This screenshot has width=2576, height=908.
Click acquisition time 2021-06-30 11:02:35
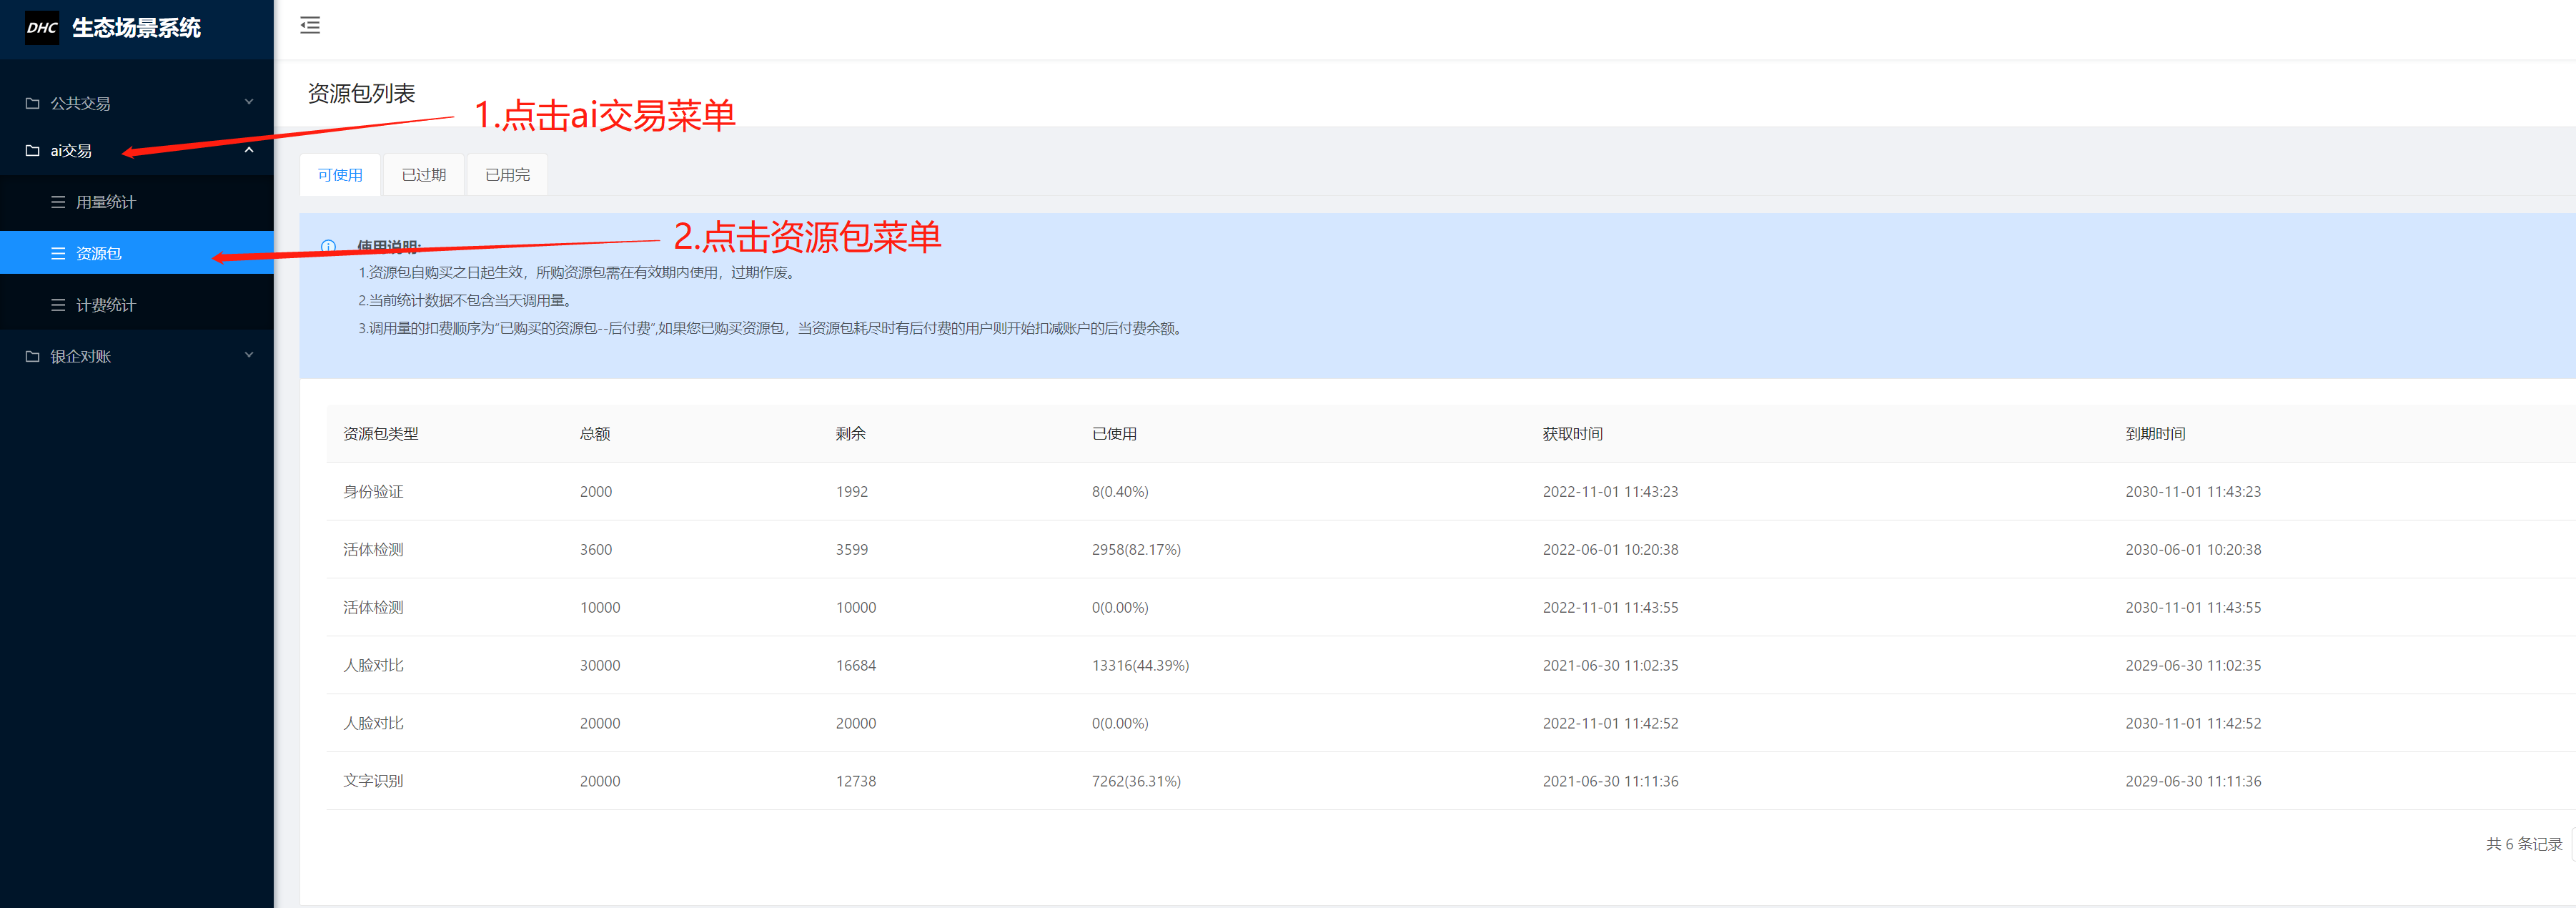[x=1610, y=666]
